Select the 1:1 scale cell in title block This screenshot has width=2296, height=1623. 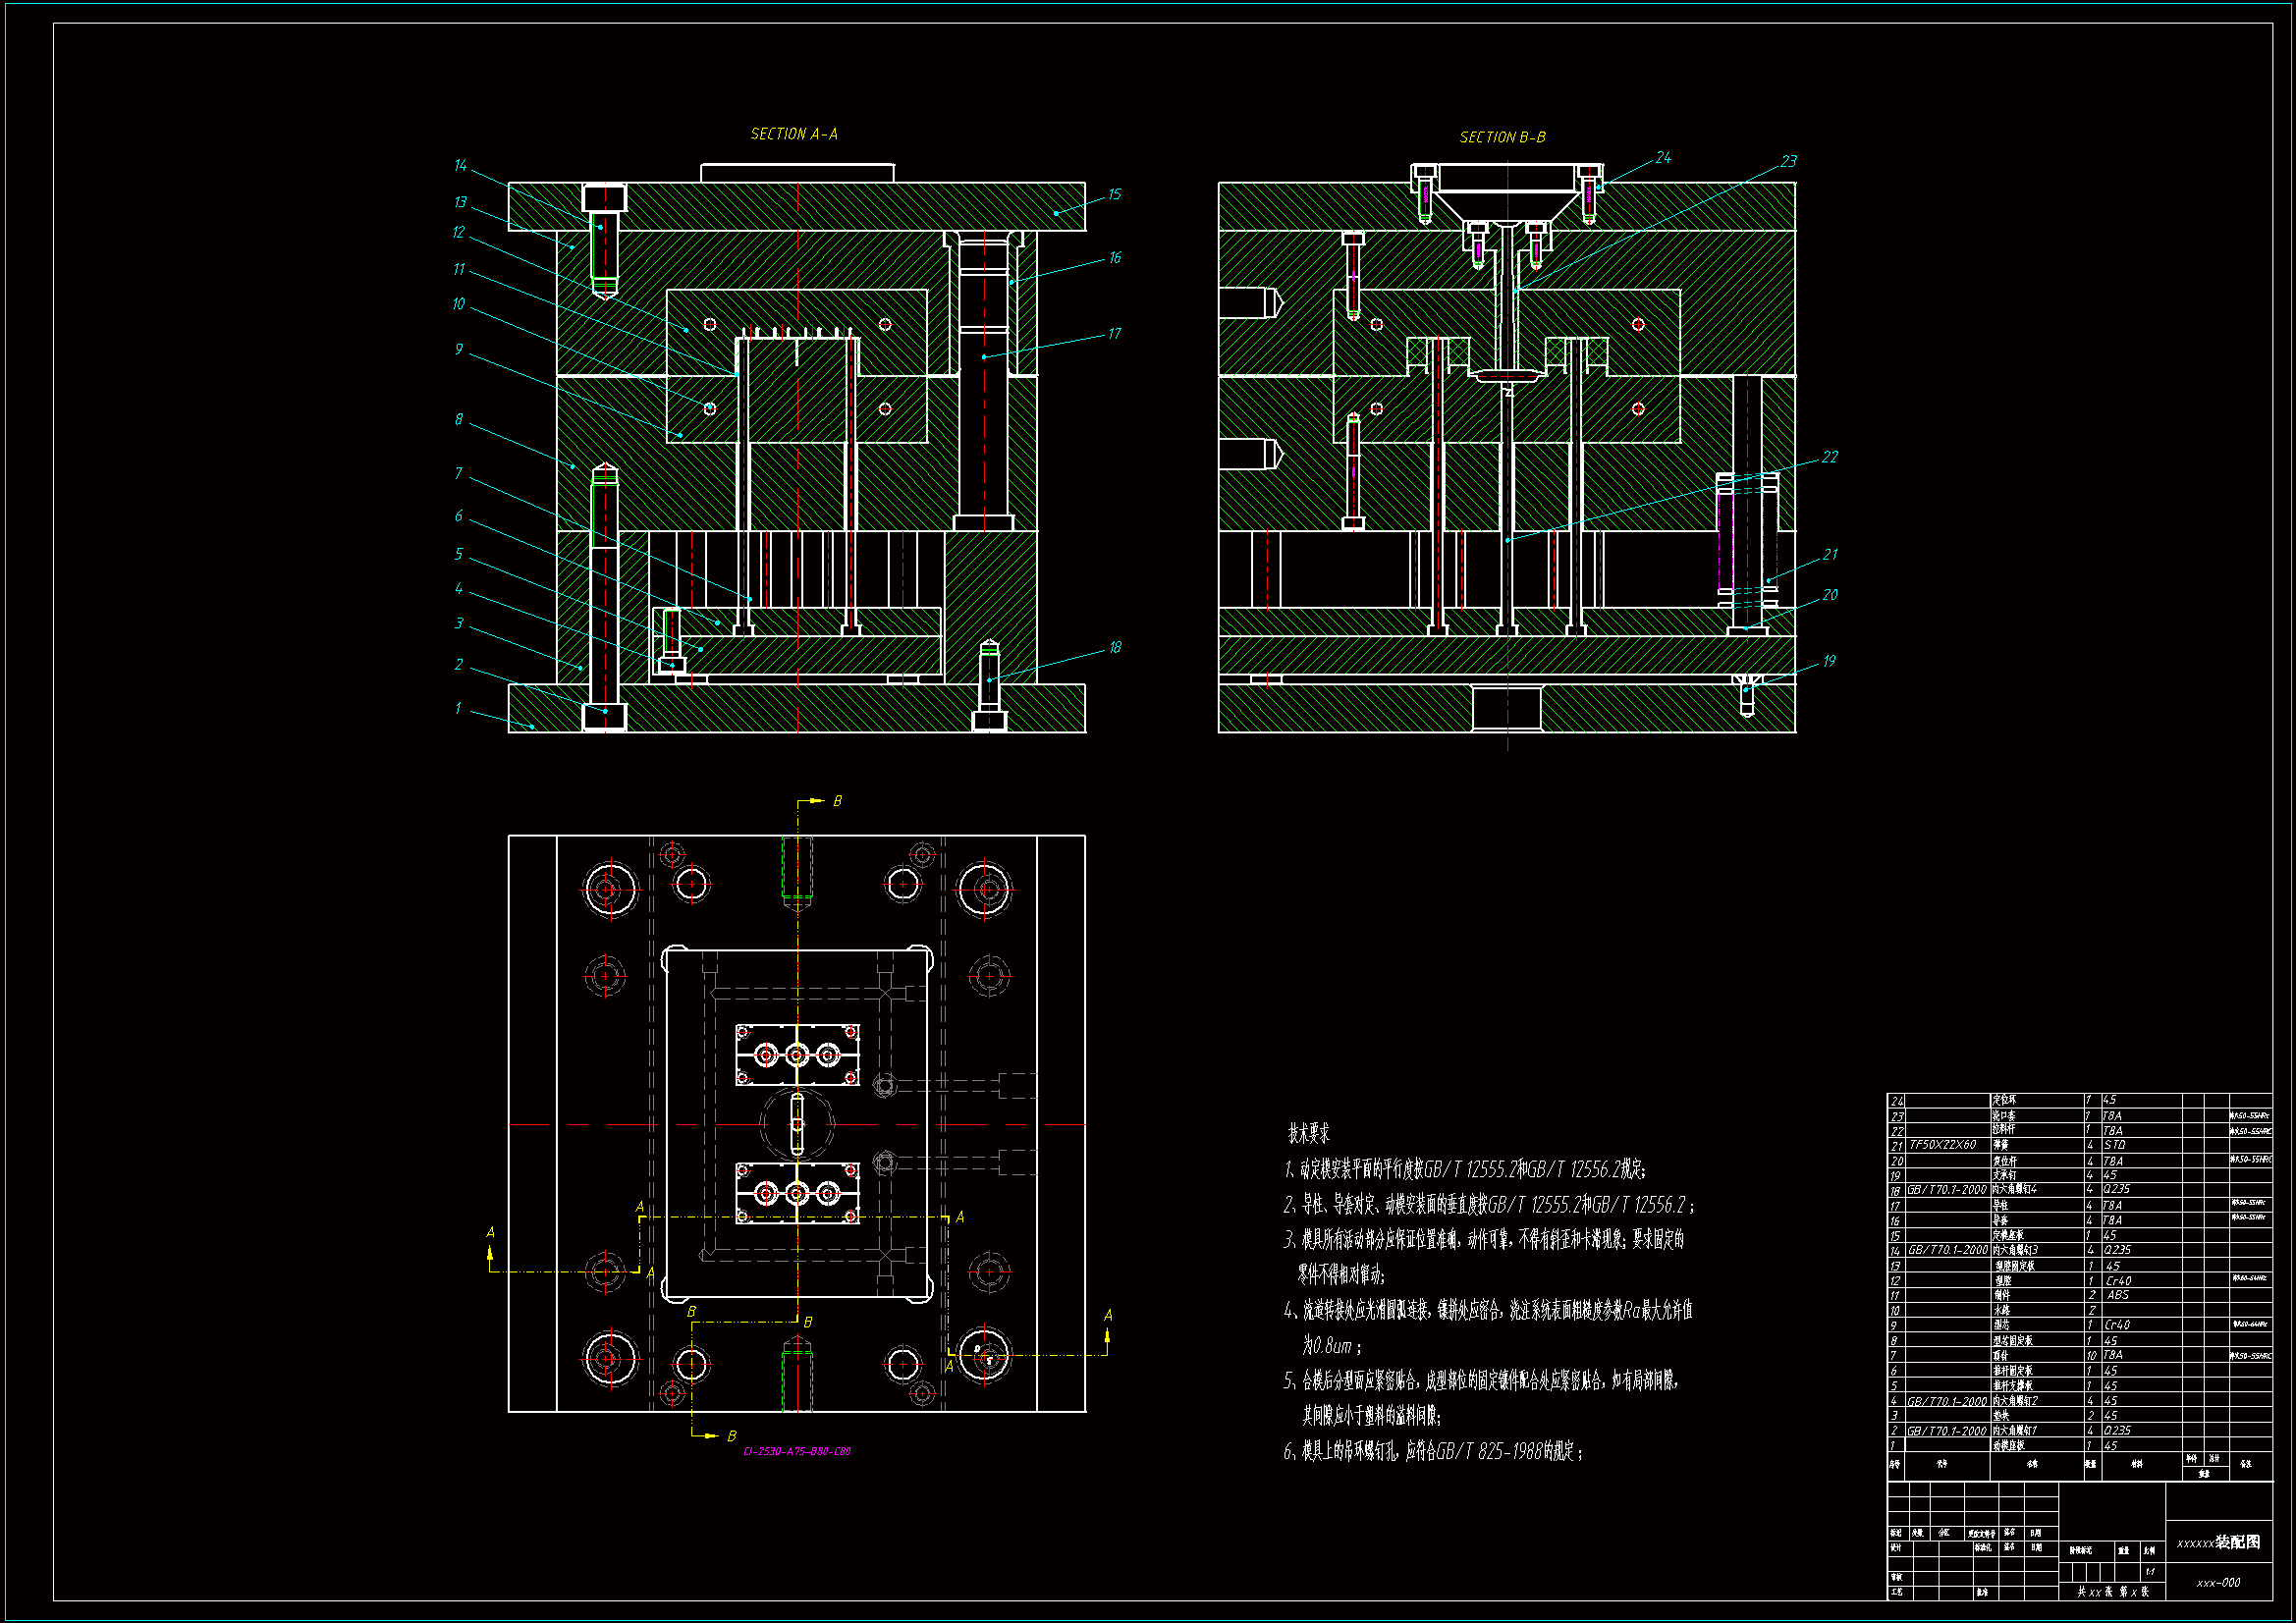(2150, 1572)
